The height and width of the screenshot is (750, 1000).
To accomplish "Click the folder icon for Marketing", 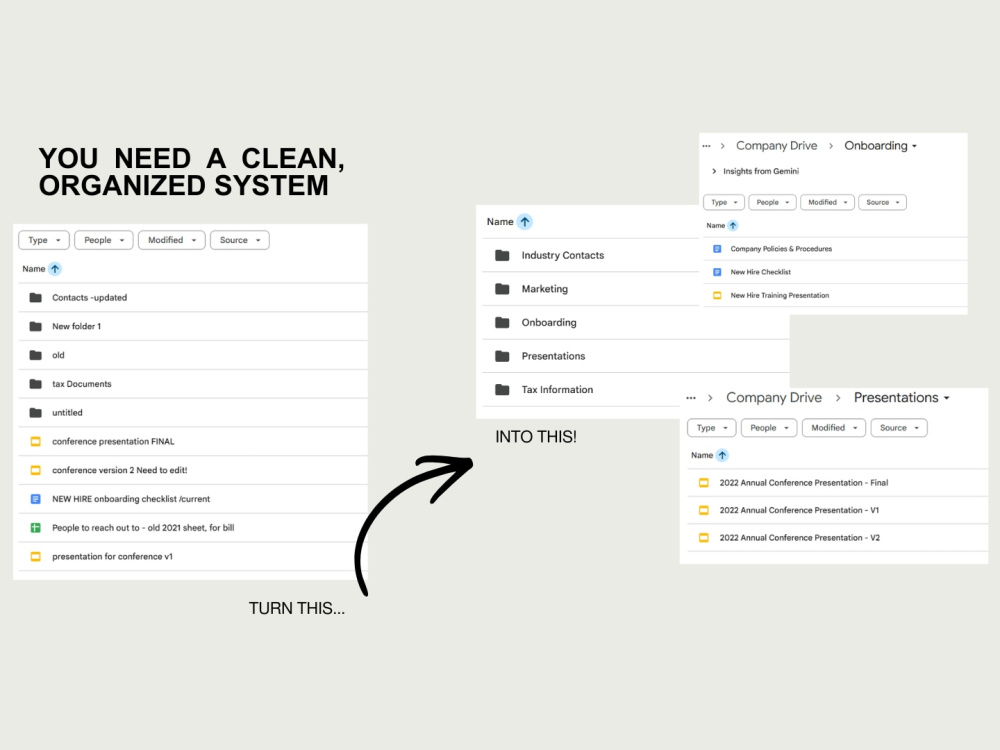I will (503, 289).
